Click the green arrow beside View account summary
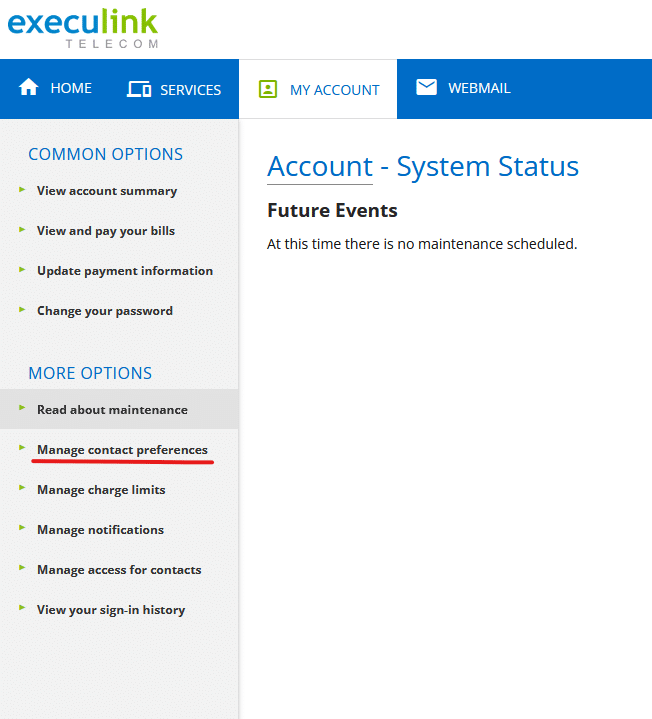Viewport: 652px width, 719px height. pyautogui.click(x=22, y=189)
